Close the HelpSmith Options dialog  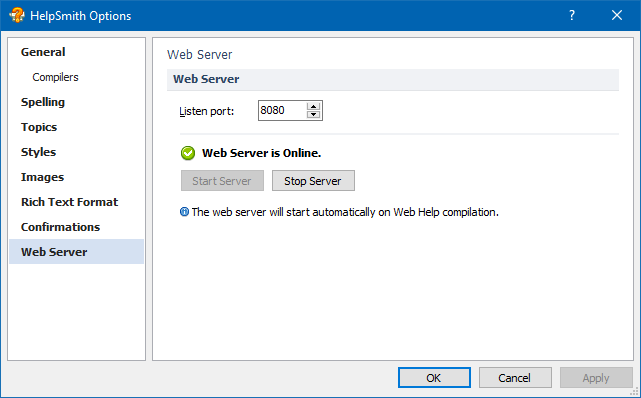coord(616,16)
